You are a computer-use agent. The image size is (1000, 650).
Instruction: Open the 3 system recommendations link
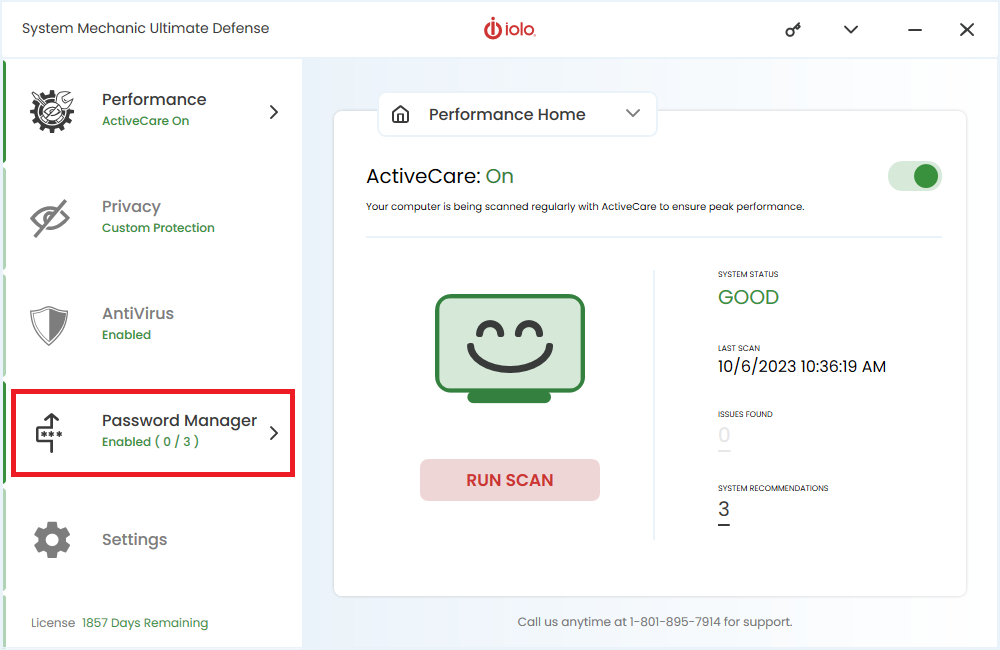(723, 510)
